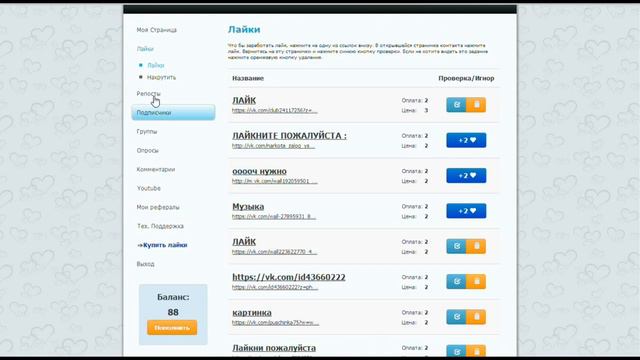Open the ЛАЙКНИТЕ ПОЖАЛУЙСТА task title
Image resolution: width=640 pixels, height=360 pixels.
[289, 136]
